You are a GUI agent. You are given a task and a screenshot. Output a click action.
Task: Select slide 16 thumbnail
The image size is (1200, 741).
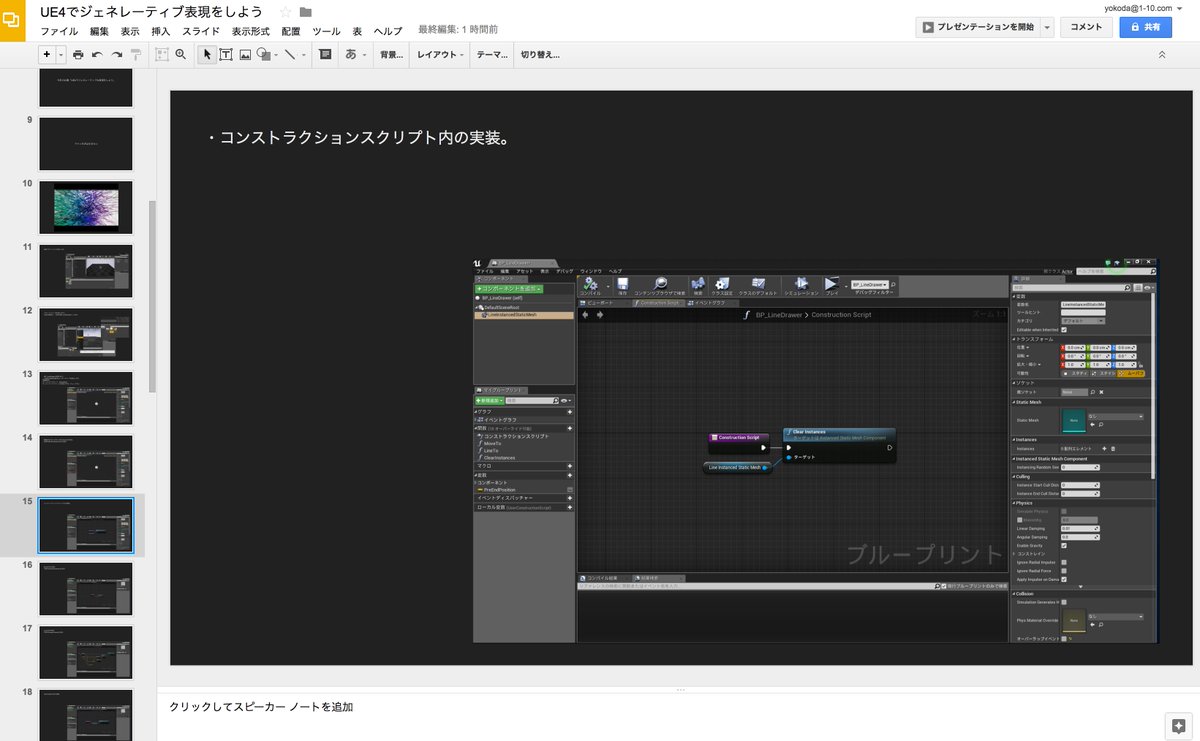pyautogui.click(x=86, y=589)
